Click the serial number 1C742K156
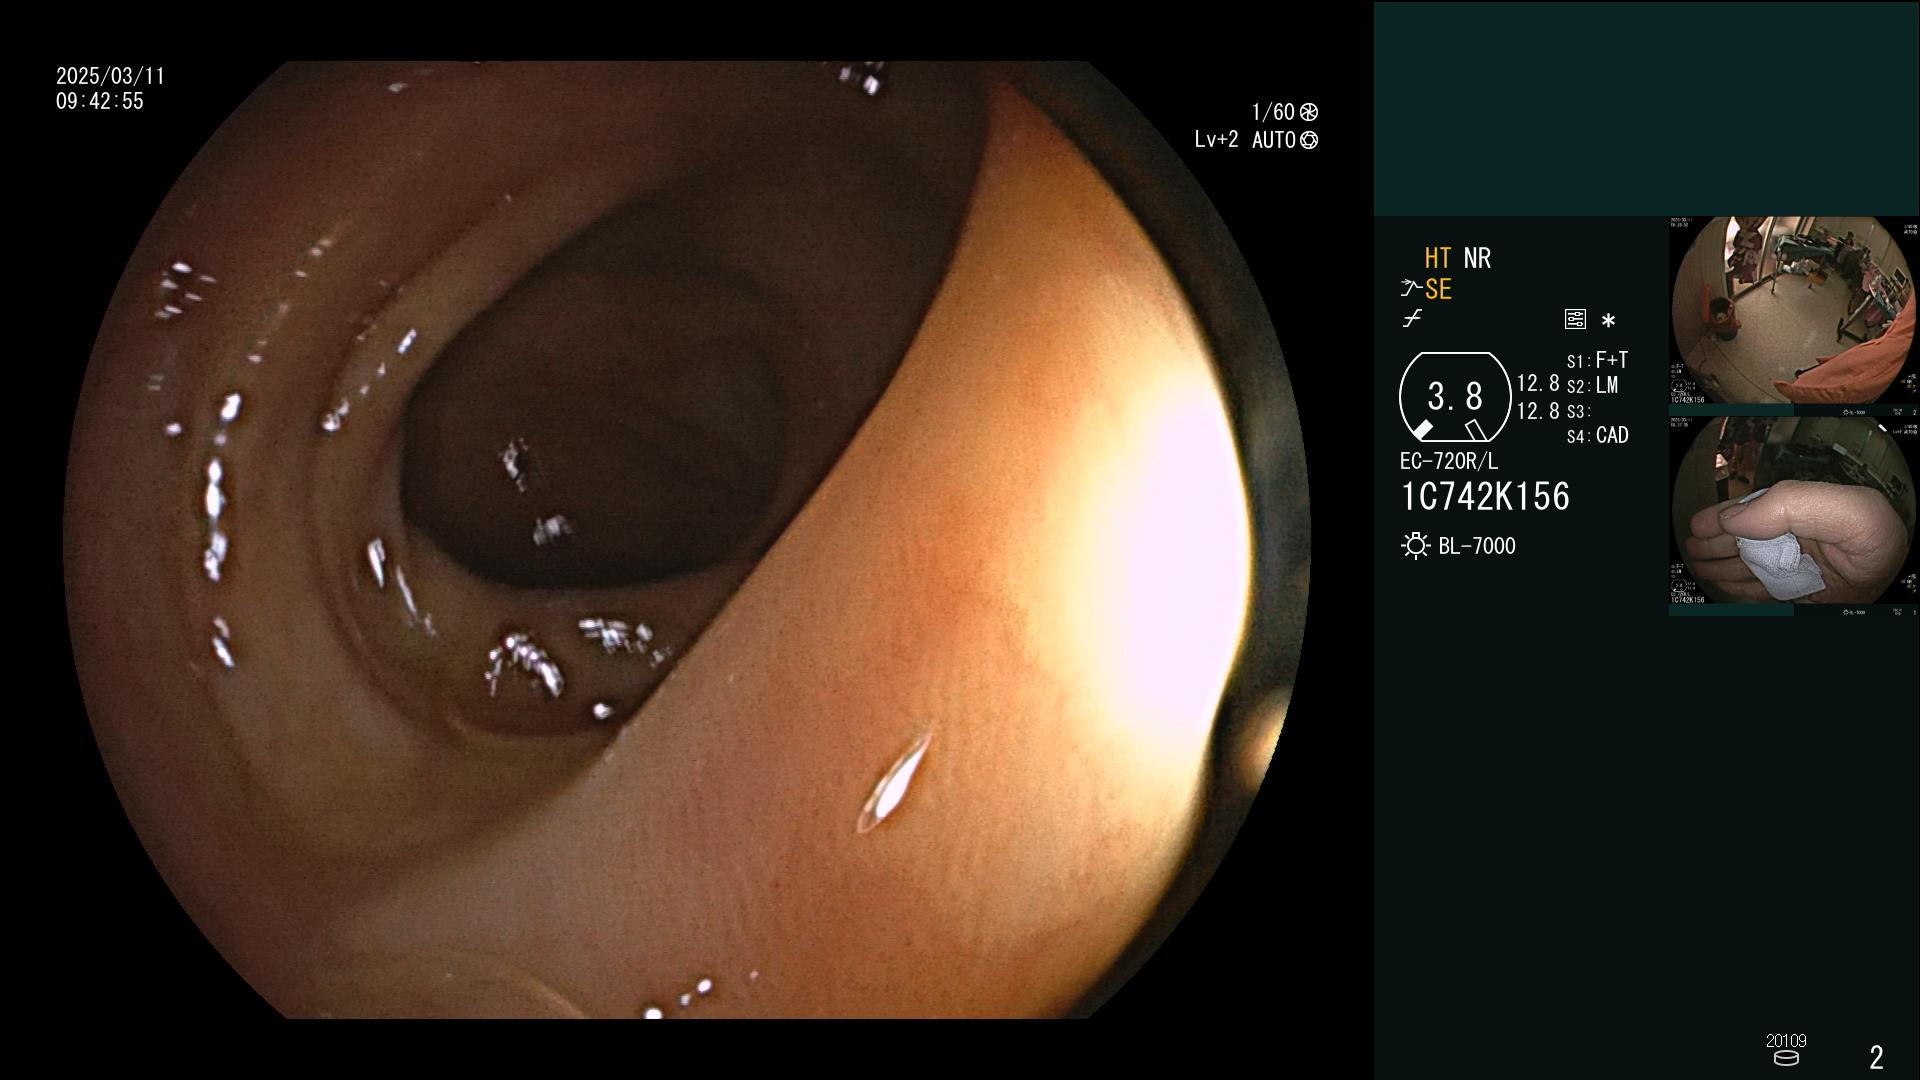 tap(1485, 497)
